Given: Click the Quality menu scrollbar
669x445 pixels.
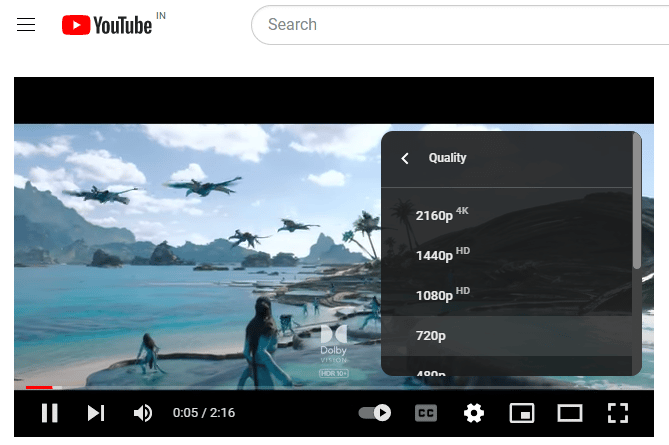Looking at the screenshot, I should click(x=637, y=201).
